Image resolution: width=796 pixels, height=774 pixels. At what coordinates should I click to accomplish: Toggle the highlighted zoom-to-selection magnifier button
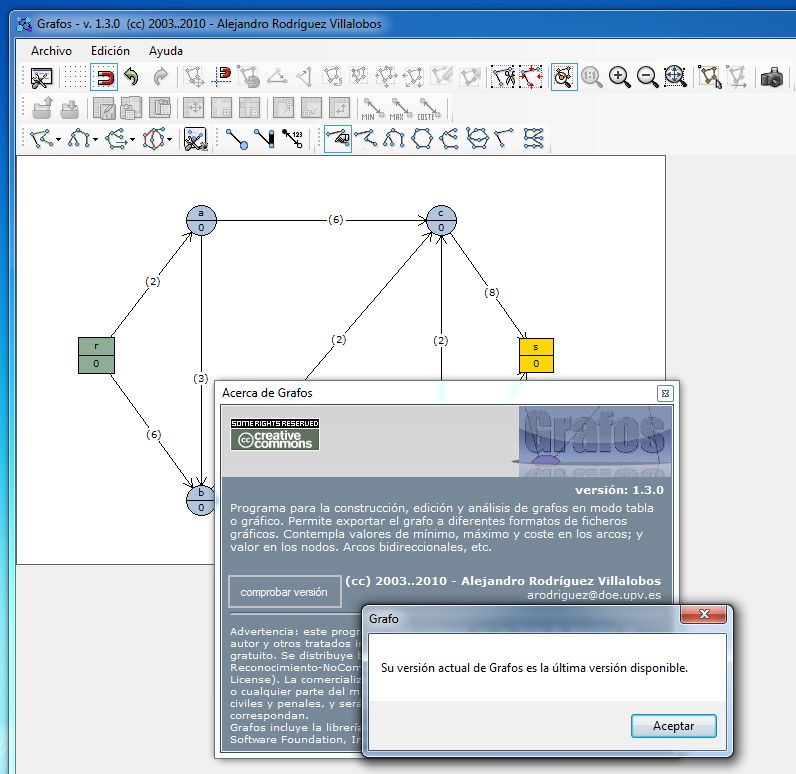[x=564, y=77]
